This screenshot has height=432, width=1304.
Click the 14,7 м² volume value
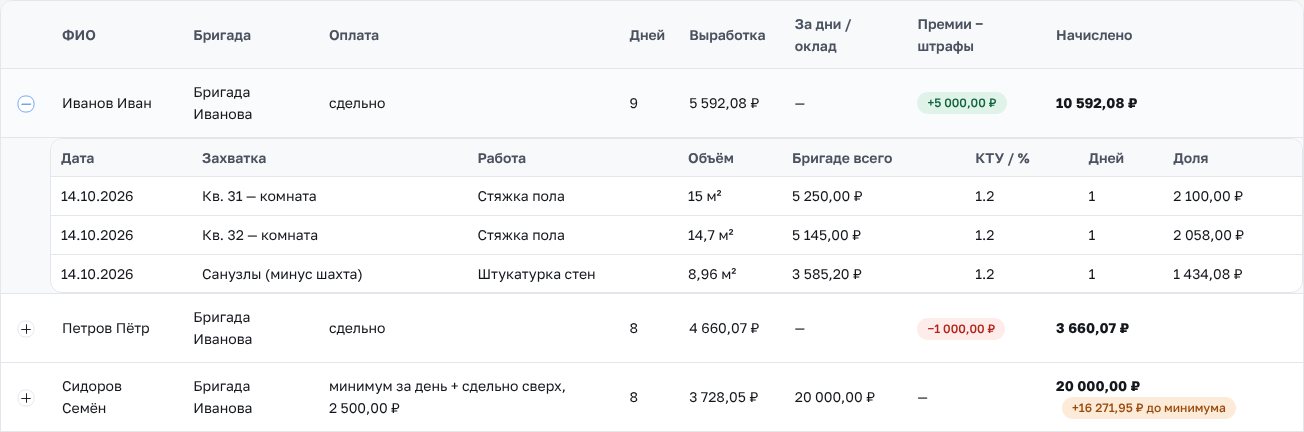[x=711, y=235]
